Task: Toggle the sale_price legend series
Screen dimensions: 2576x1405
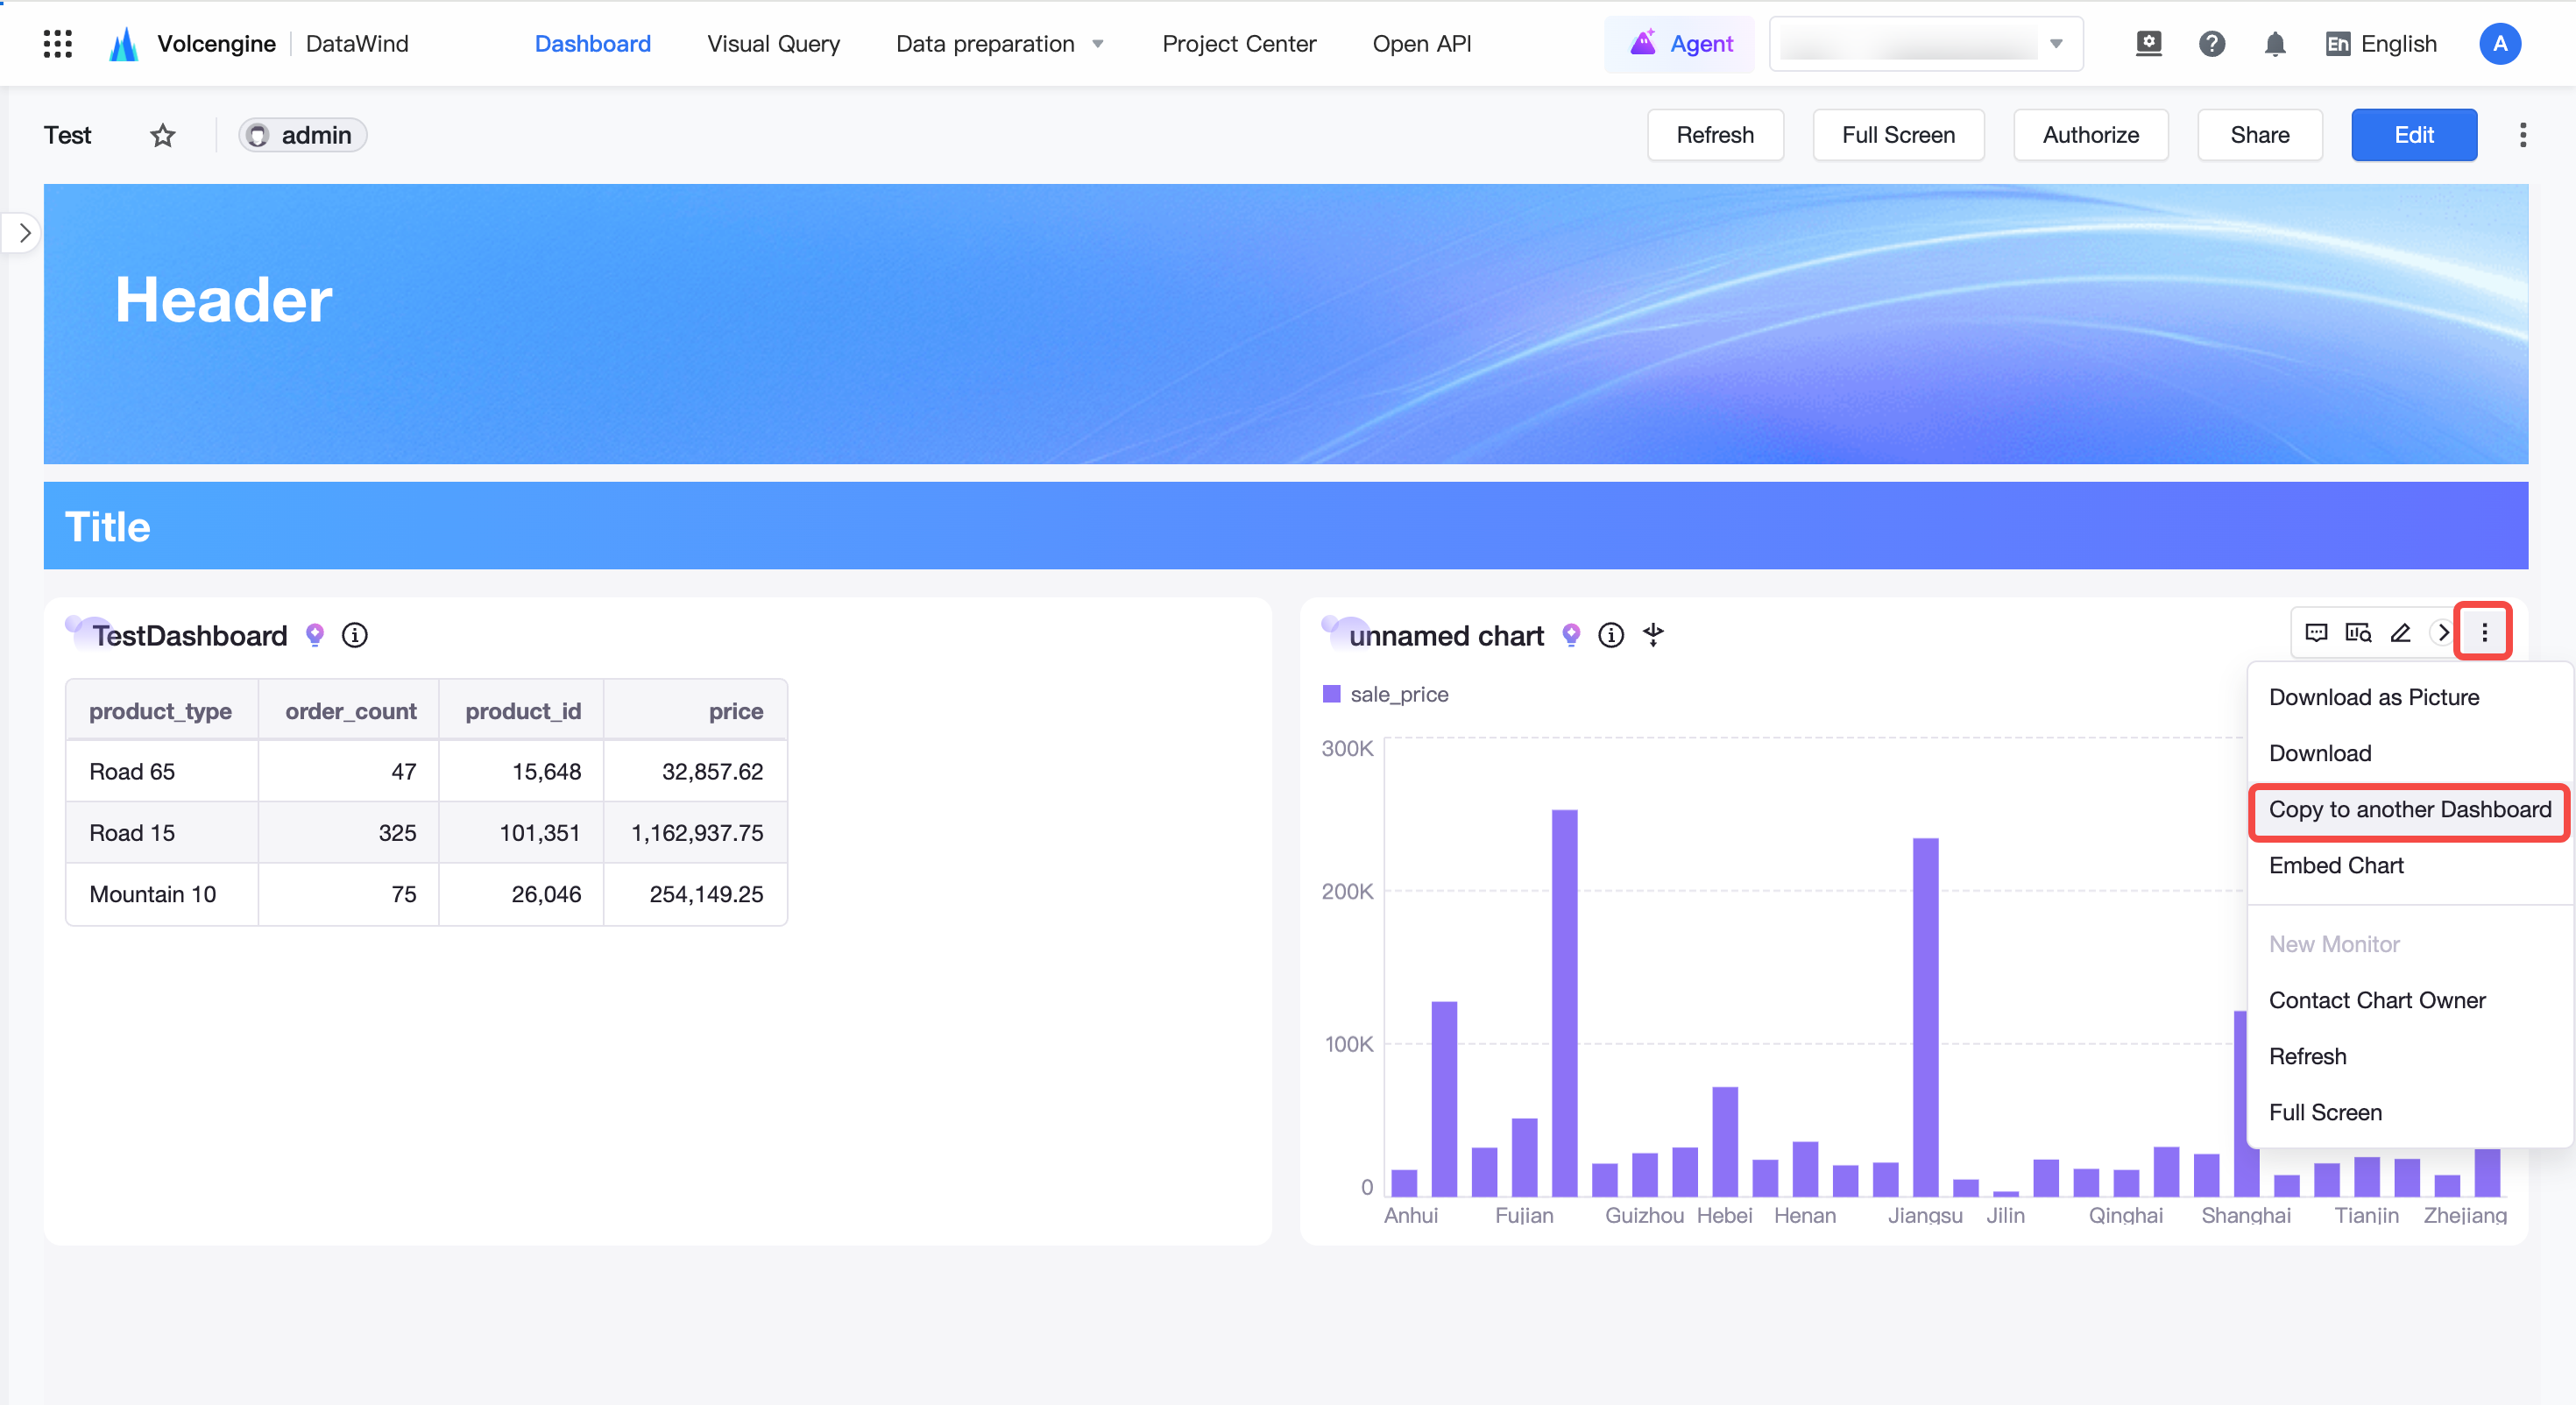Action: pos(1386,694)
